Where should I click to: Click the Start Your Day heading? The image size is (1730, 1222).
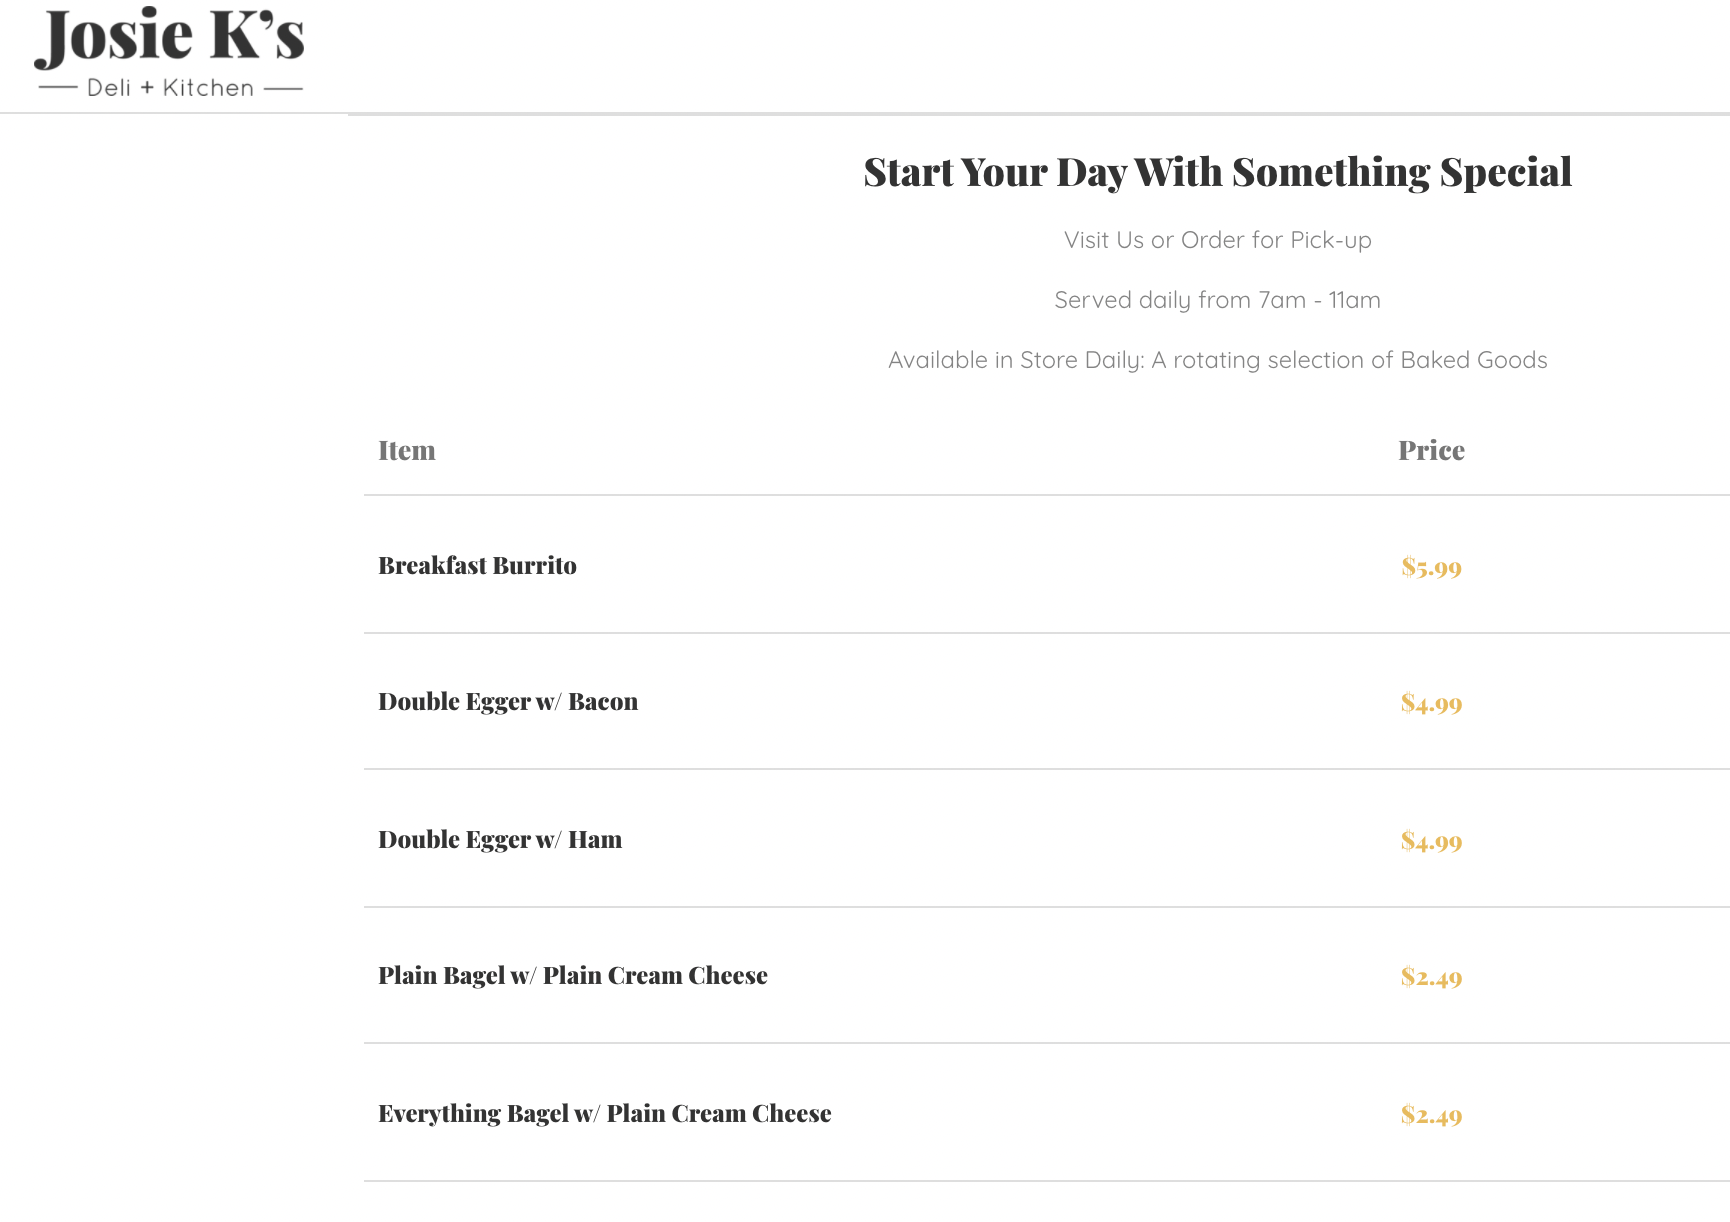1217,172
